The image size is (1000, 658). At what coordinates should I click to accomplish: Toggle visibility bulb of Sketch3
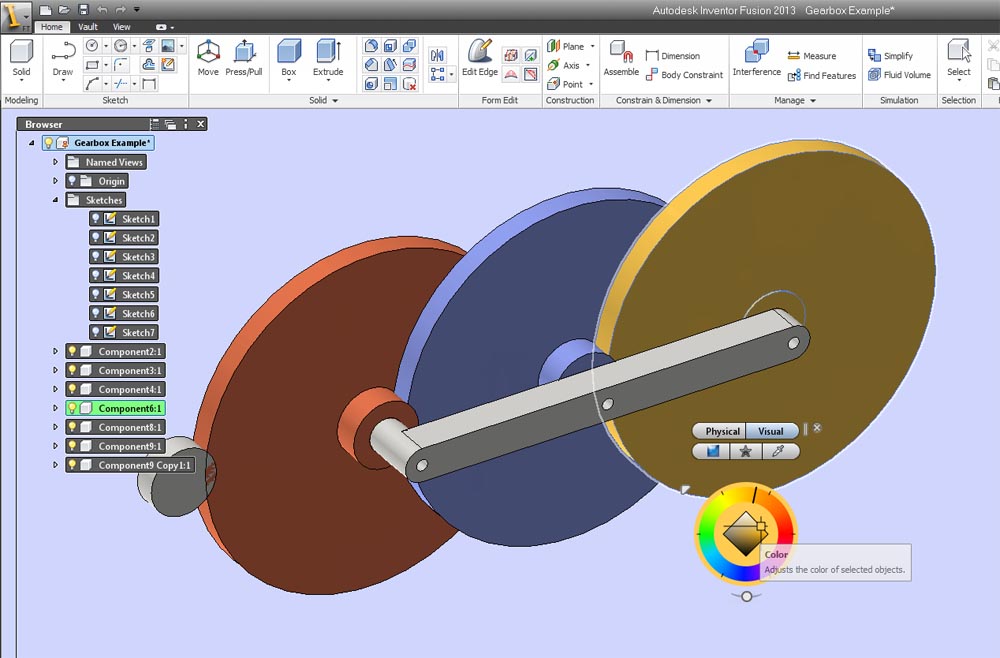[96, 256]
